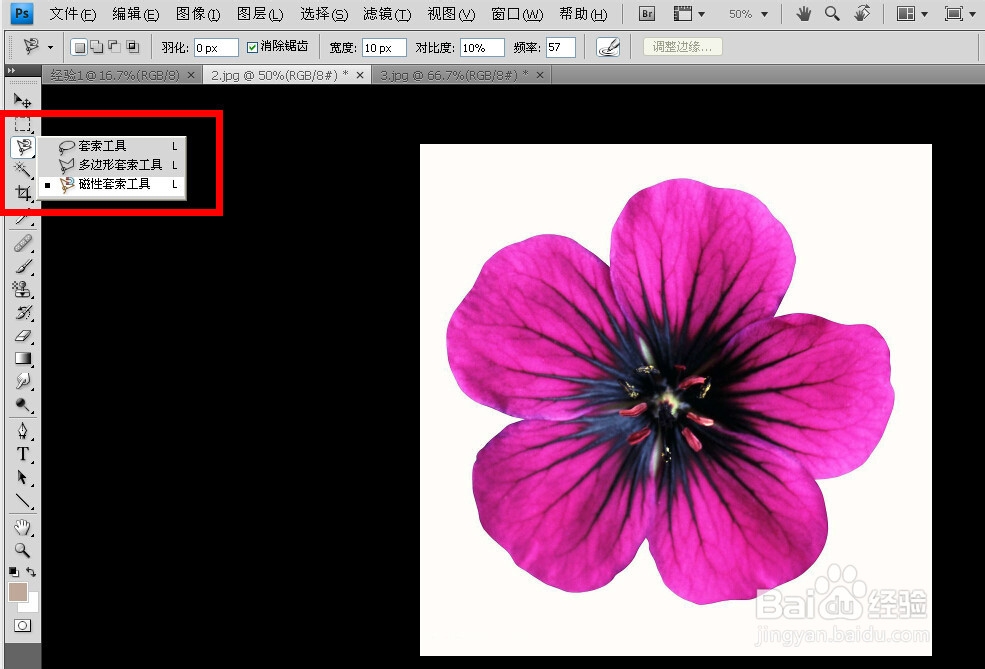The image size is (985, 669).
Task: Open the 滤镜(T) menu
Action: (387, 14)
